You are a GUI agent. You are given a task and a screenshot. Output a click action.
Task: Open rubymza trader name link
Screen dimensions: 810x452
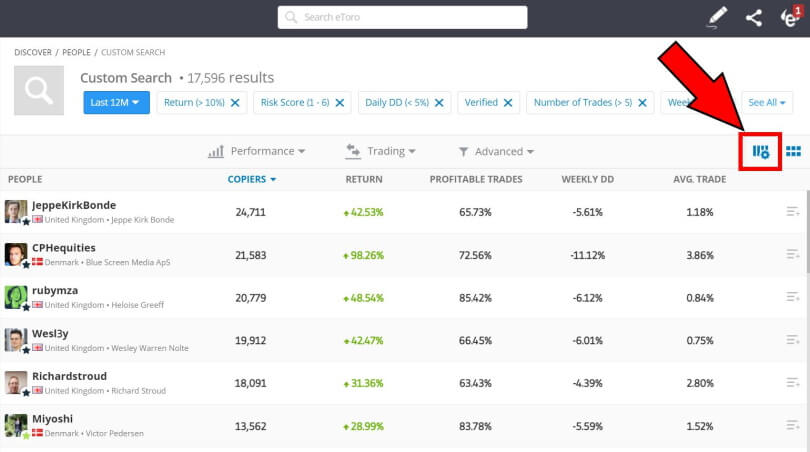[x=55, y=290]
